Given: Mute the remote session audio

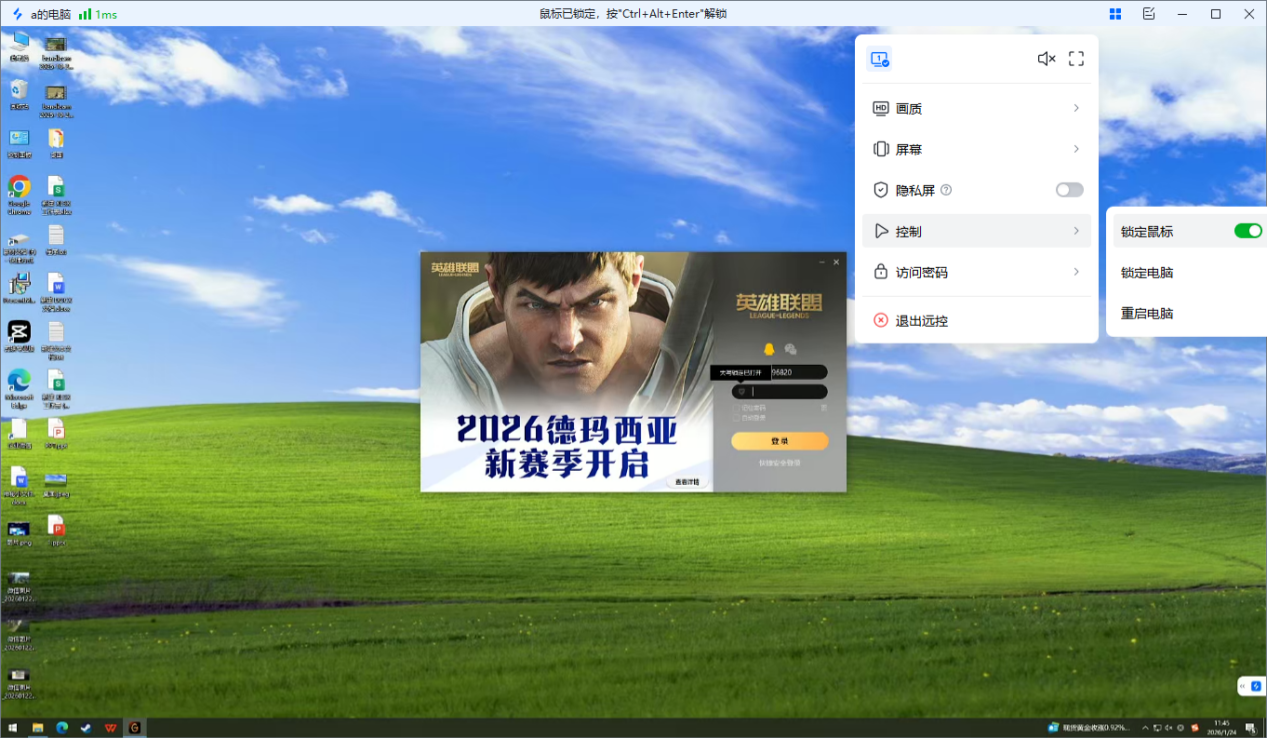Looking at the screenshot, I should pos(1045,58).
